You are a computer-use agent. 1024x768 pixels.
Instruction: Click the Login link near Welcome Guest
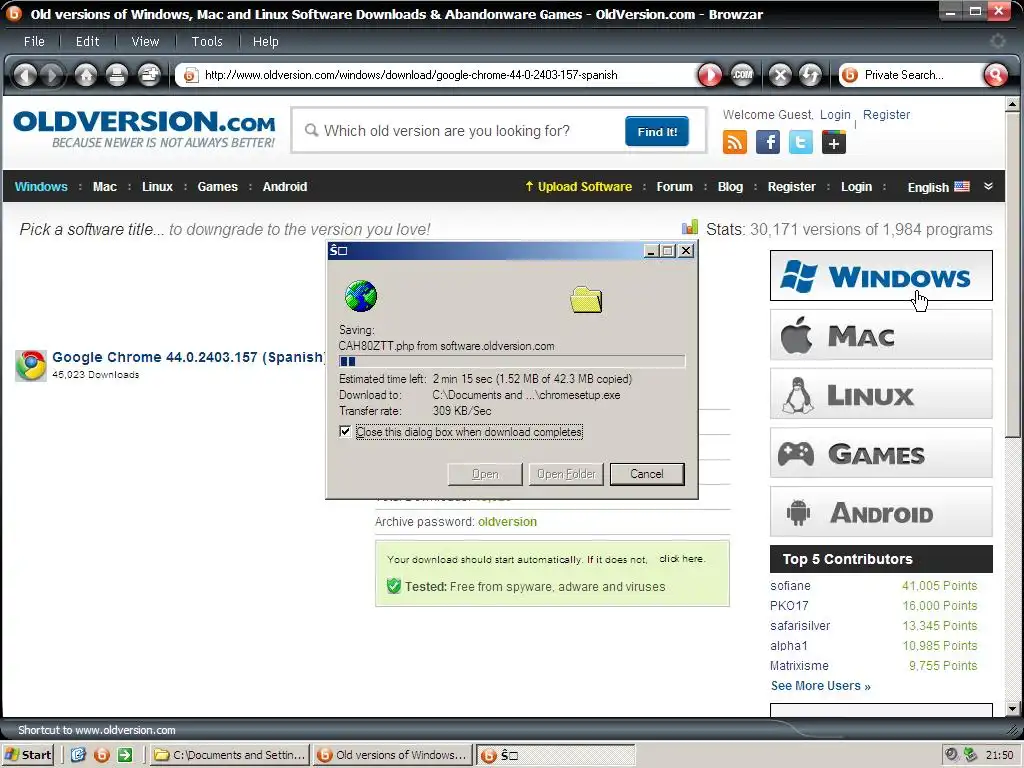pyautogui.click(x=835, y=115)
